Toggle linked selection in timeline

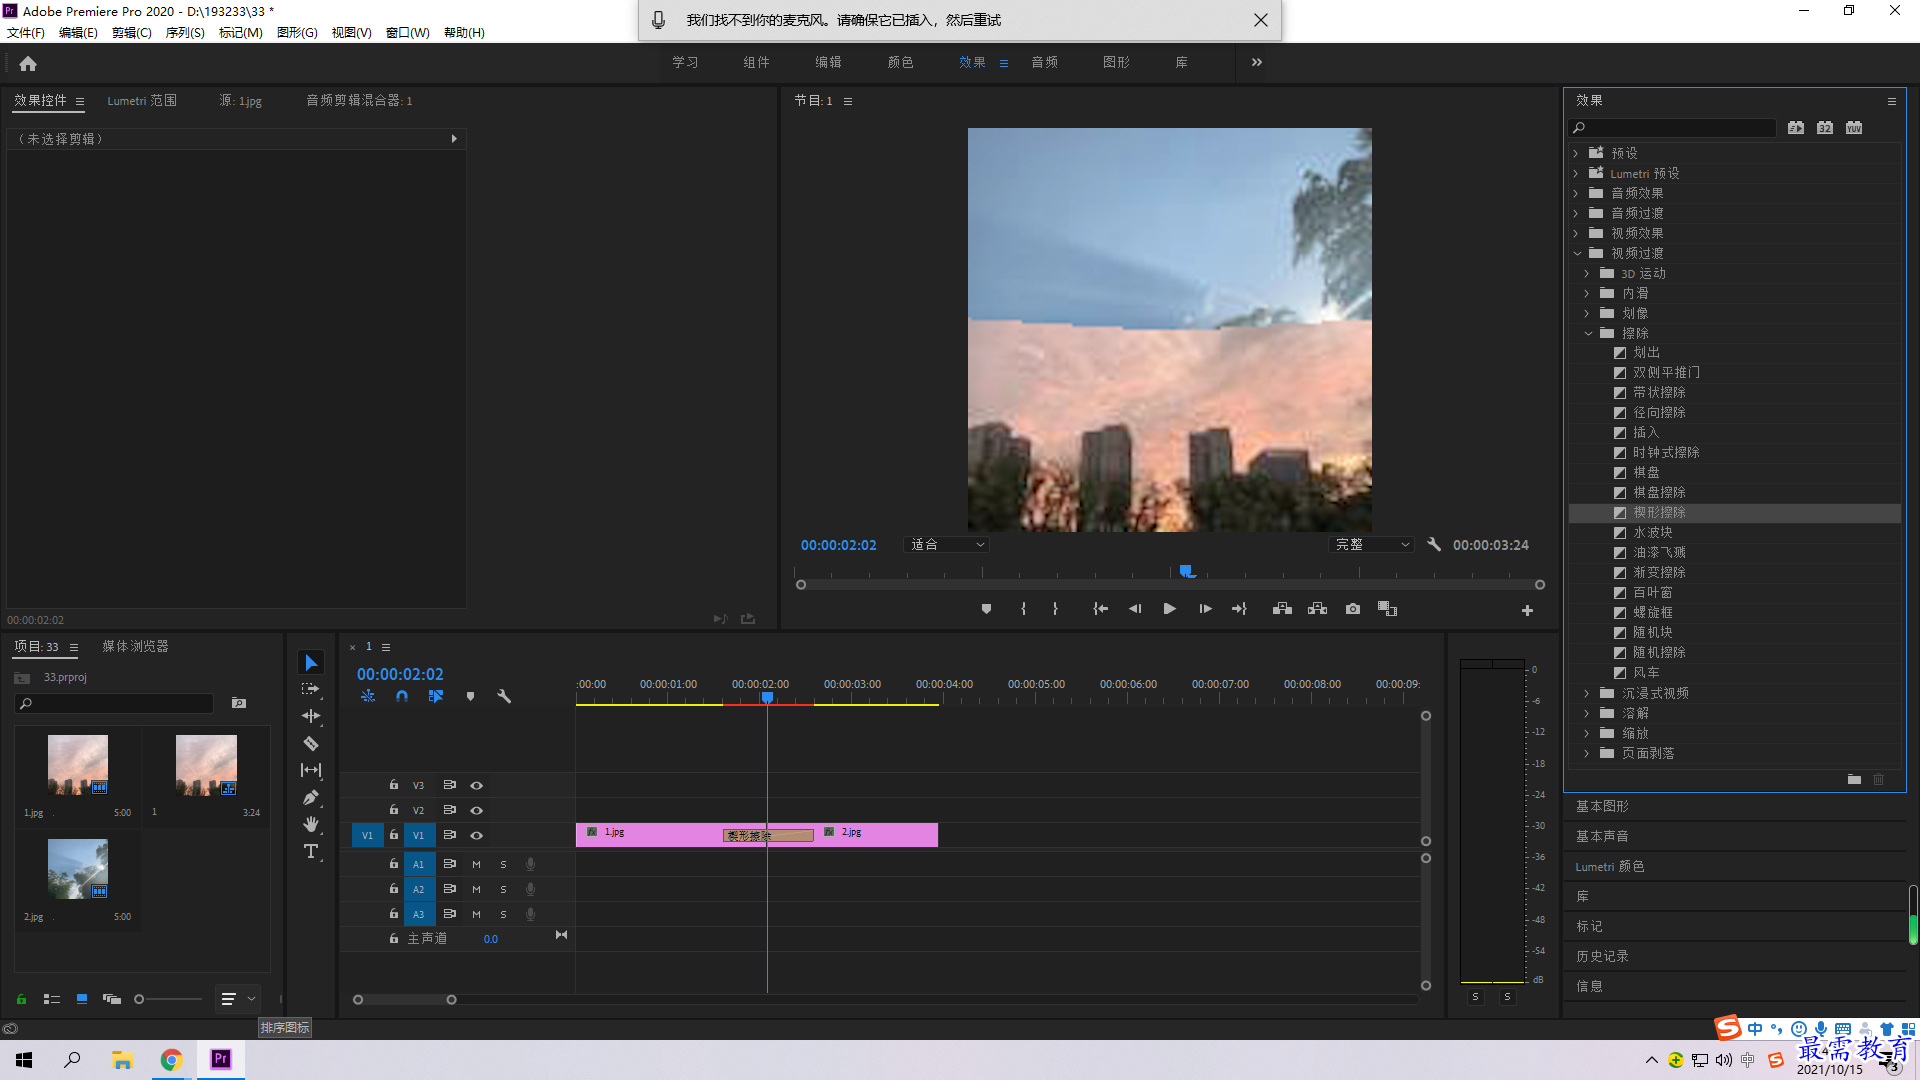[435, 697]
